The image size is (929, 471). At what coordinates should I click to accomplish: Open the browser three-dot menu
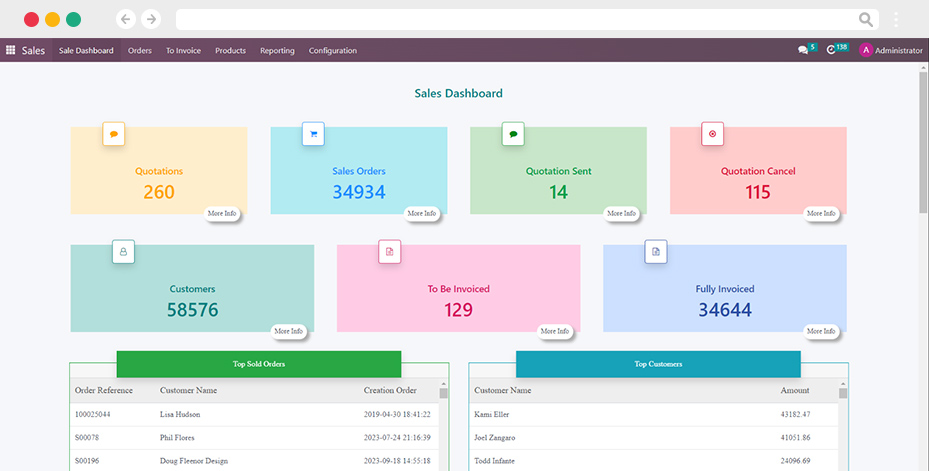coord(896,20)
